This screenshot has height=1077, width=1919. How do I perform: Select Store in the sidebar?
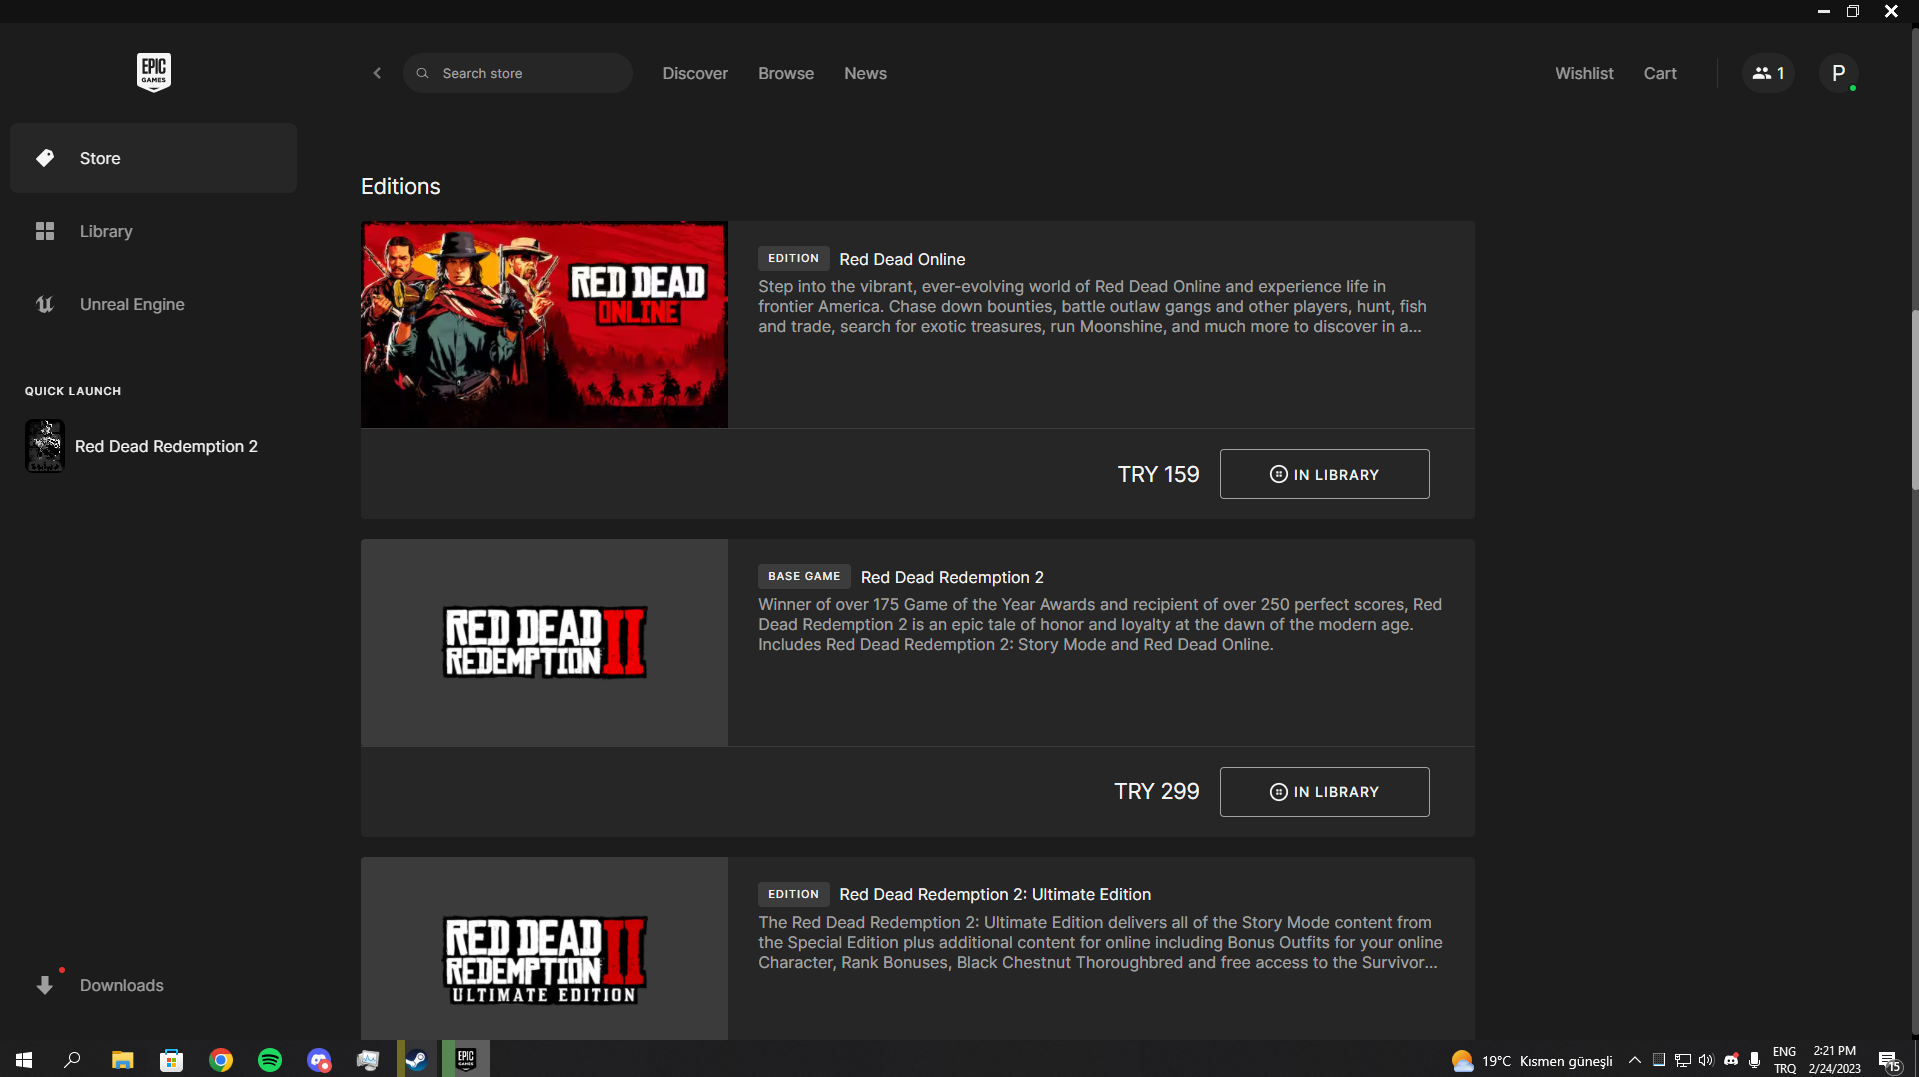(x=153, y=158)
